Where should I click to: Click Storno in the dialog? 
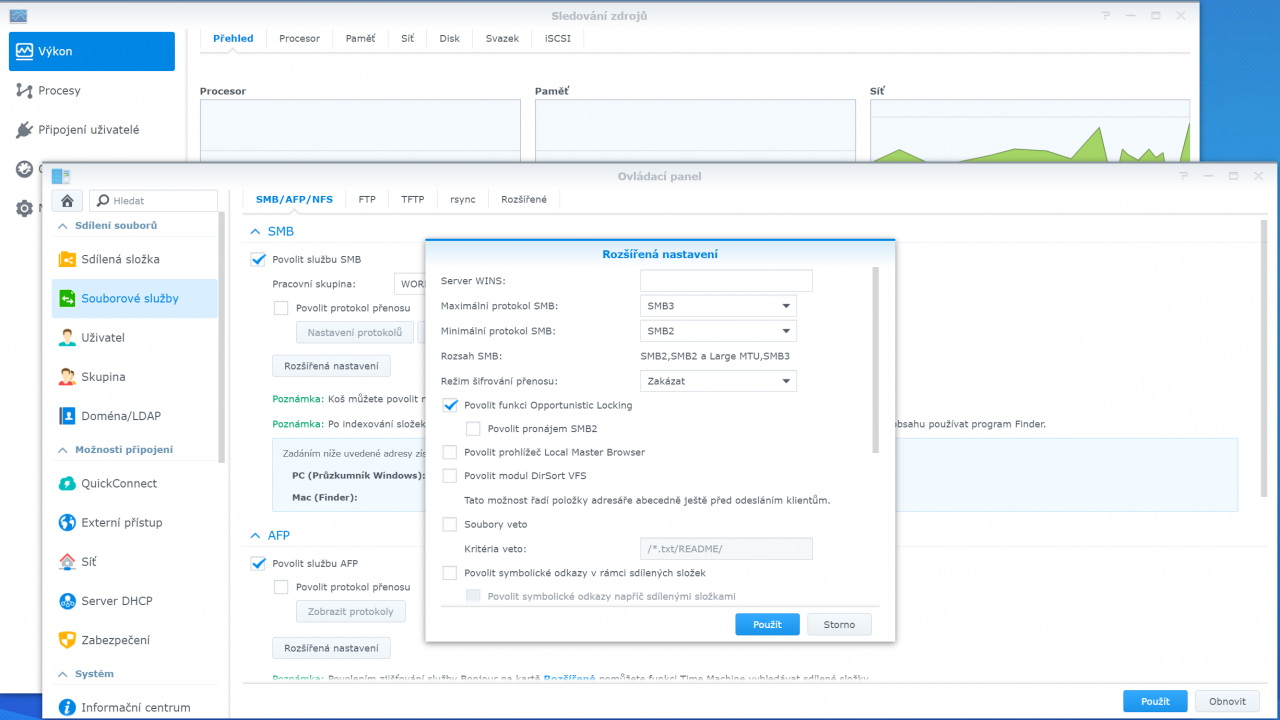[839, 624]
